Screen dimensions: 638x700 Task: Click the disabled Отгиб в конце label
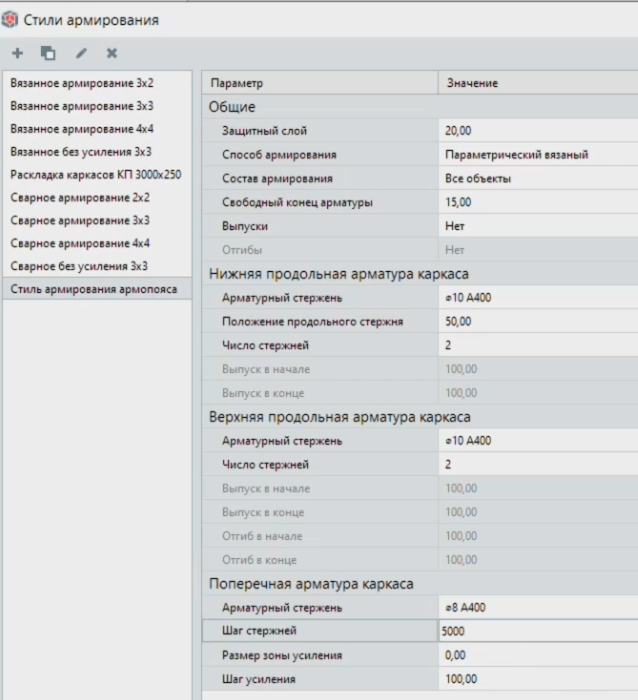tap(259, 560)
